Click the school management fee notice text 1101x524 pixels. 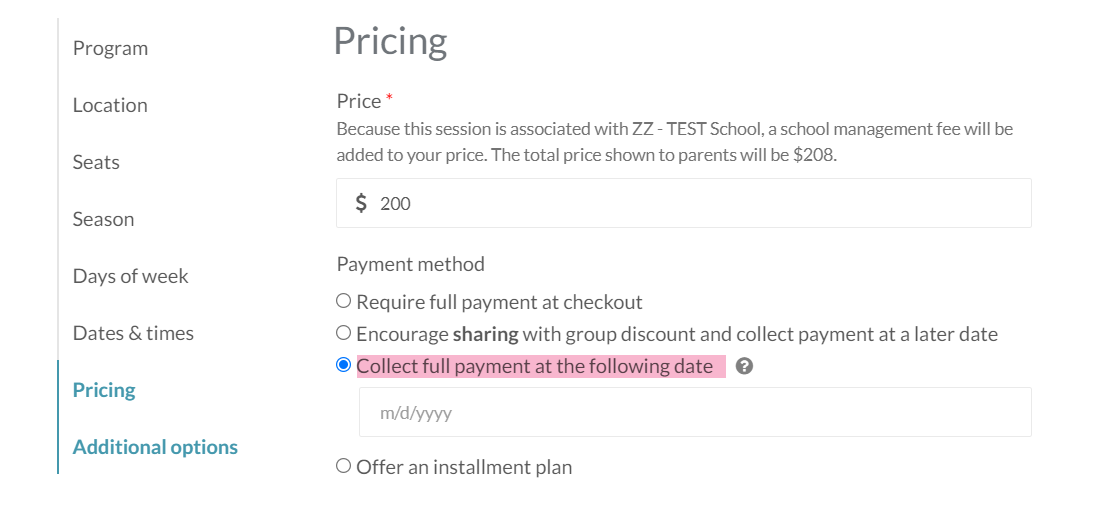pyautogui.click(x=675, y=142)
